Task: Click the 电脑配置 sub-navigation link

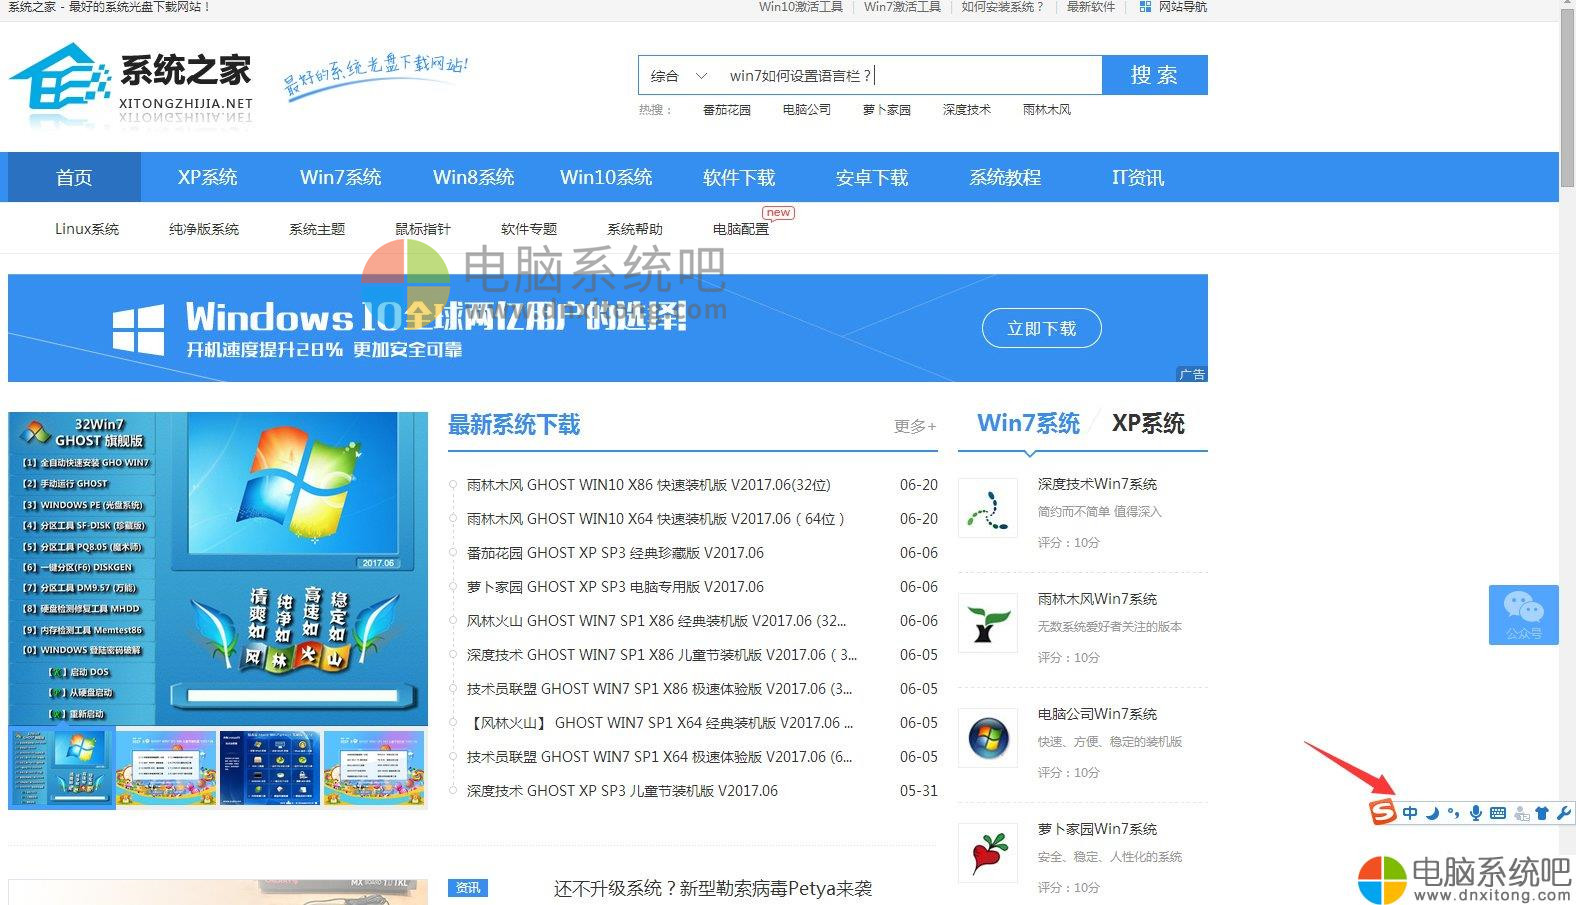Action: (741, 229)
